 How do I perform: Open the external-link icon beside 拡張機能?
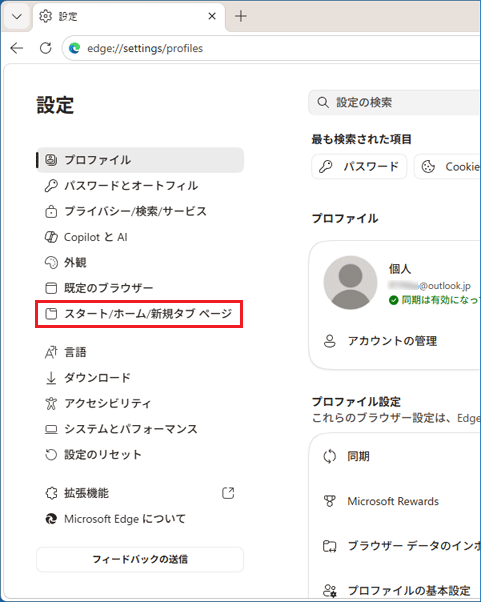228,493
